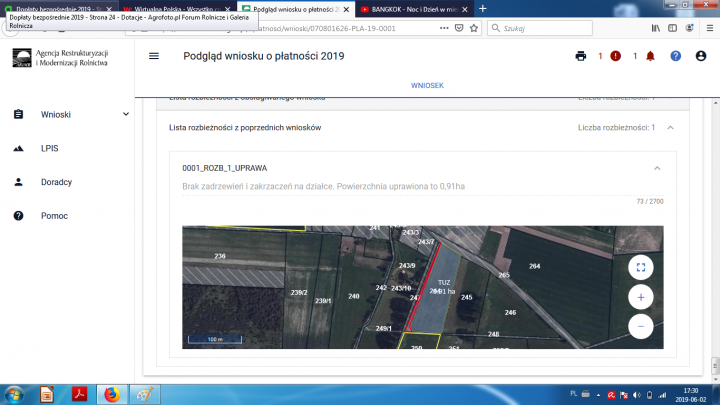
Task: Click the Doradcy person icon
Action: [x=18, y=182]
